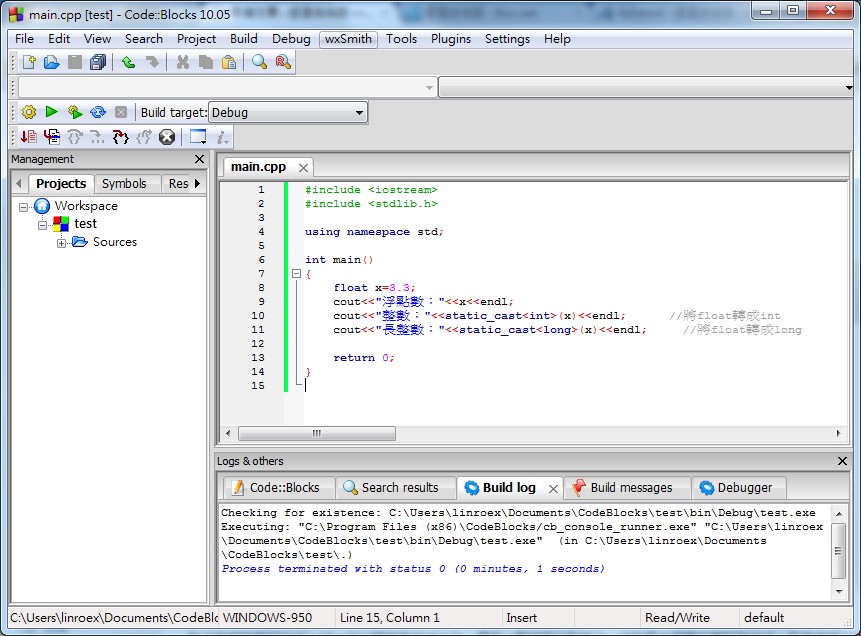Image resolution: width=861 pixels, height=636 pixels.
Task: Select the Projects tab
Action: point(61,183)
